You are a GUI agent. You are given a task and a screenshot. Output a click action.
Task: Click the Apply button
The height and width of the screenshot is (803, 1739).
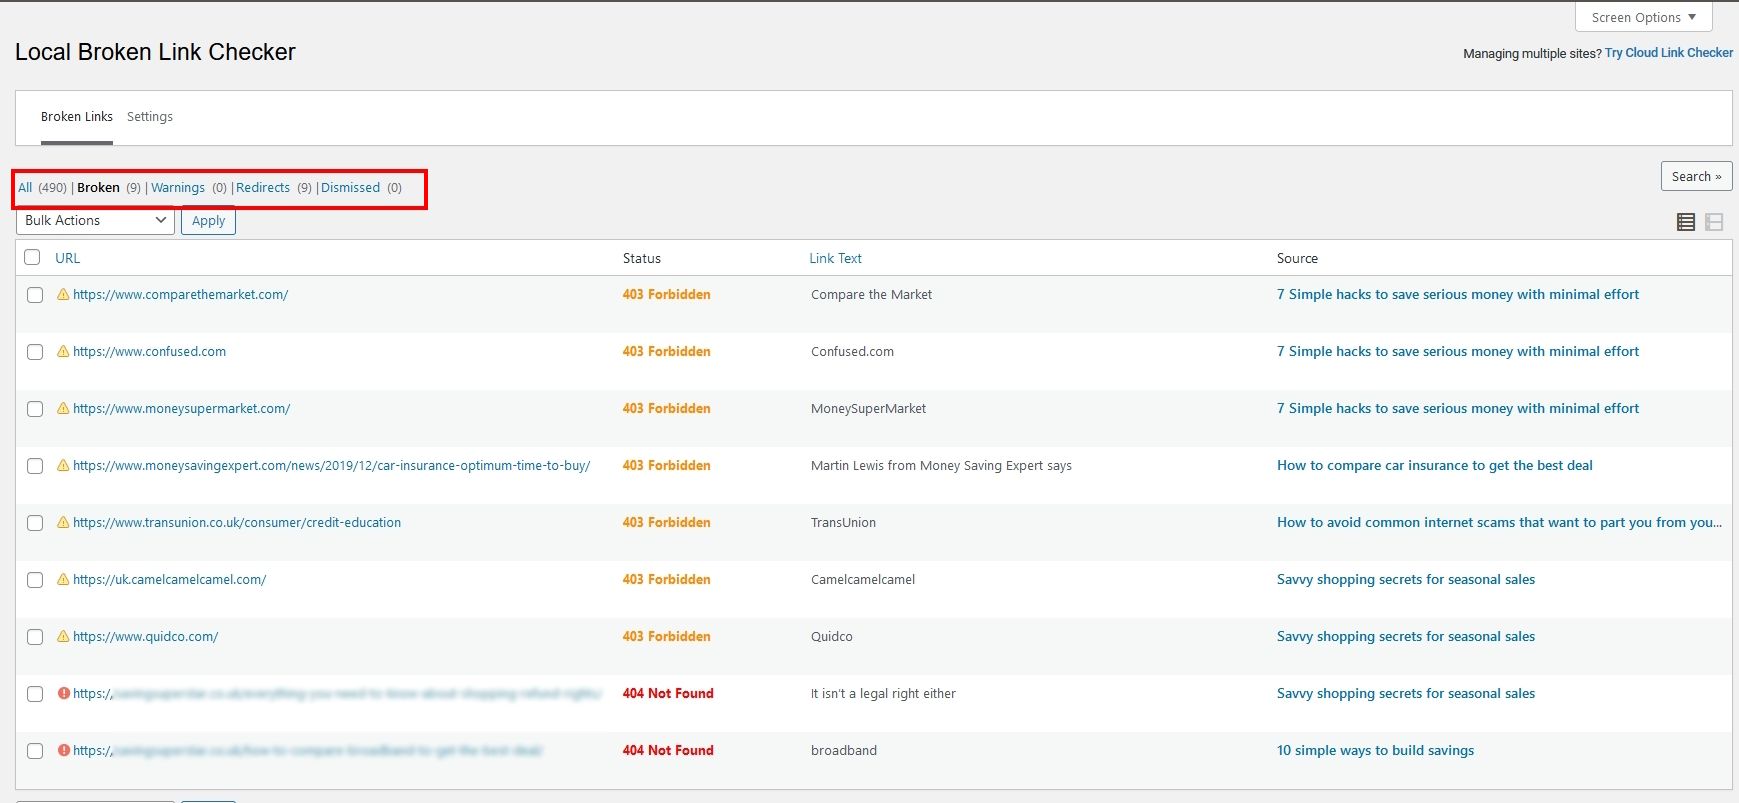[x=208, y=221]
